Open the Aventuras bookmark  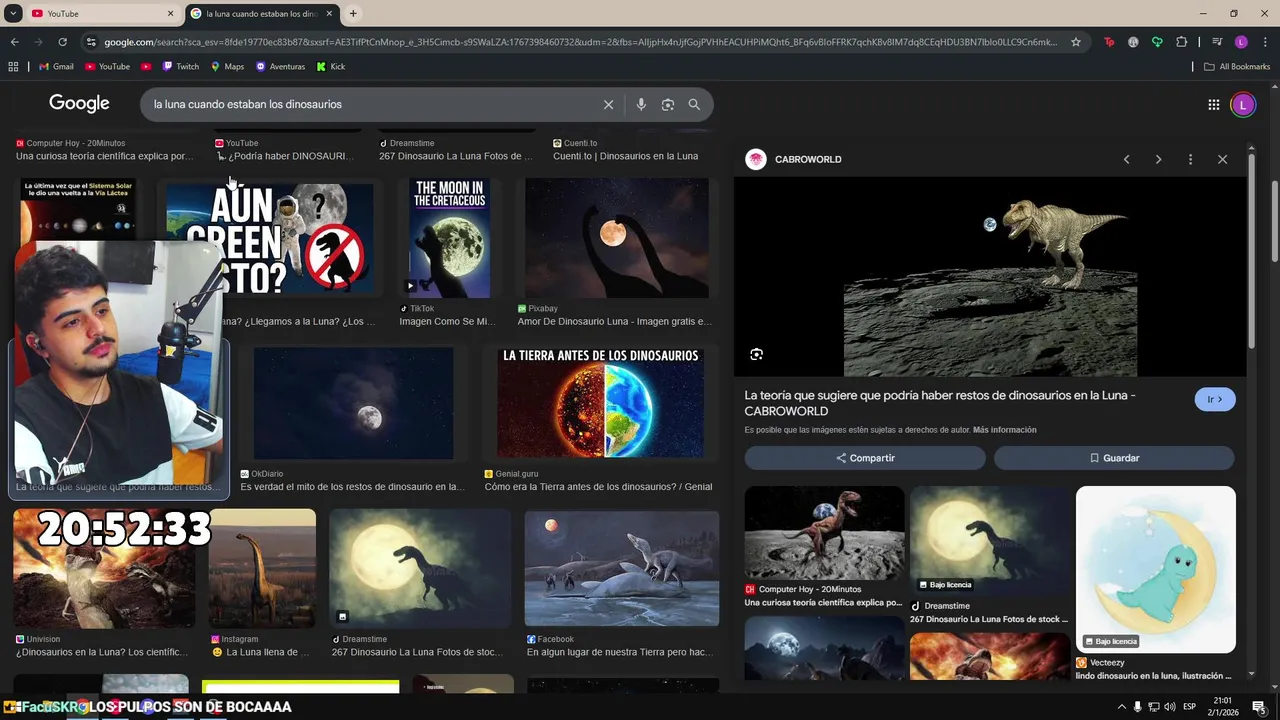coord(280,66)
